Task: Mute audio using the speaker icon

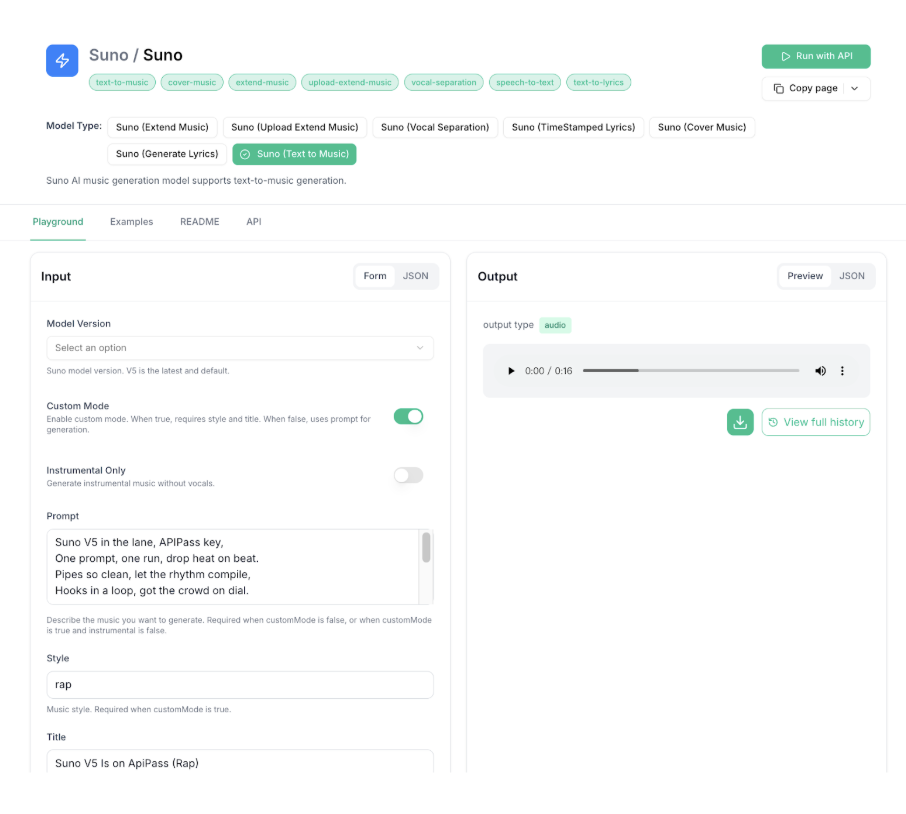Action: [820, 371]
